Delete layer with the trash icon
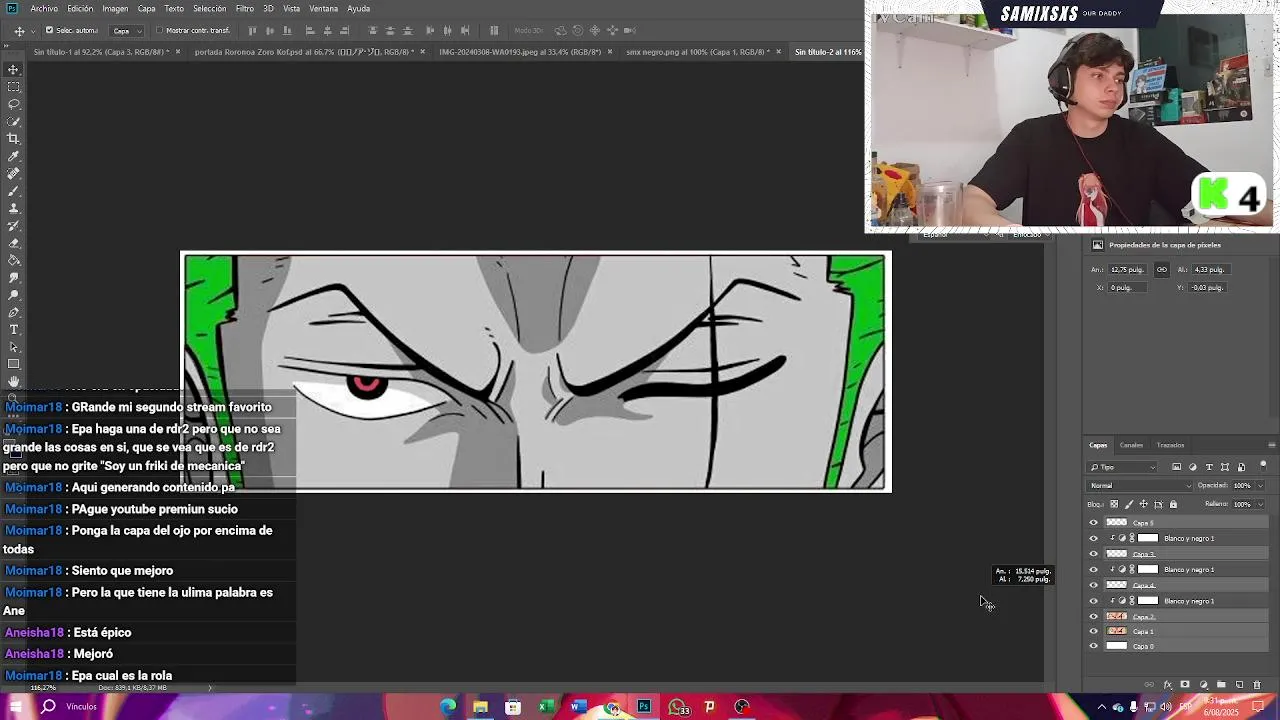1280x720 pixels. [1257, 685]
